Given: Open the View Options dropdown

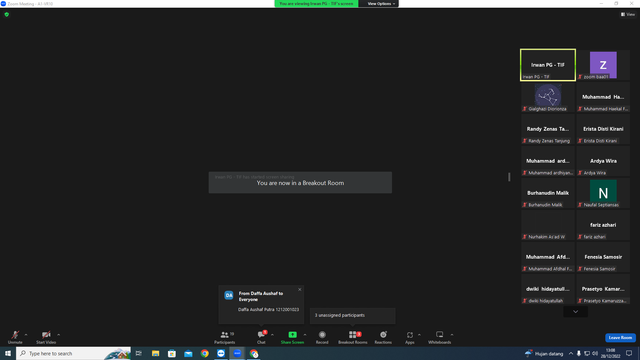Looking at the screenshot, I should [x=381, y=4].
